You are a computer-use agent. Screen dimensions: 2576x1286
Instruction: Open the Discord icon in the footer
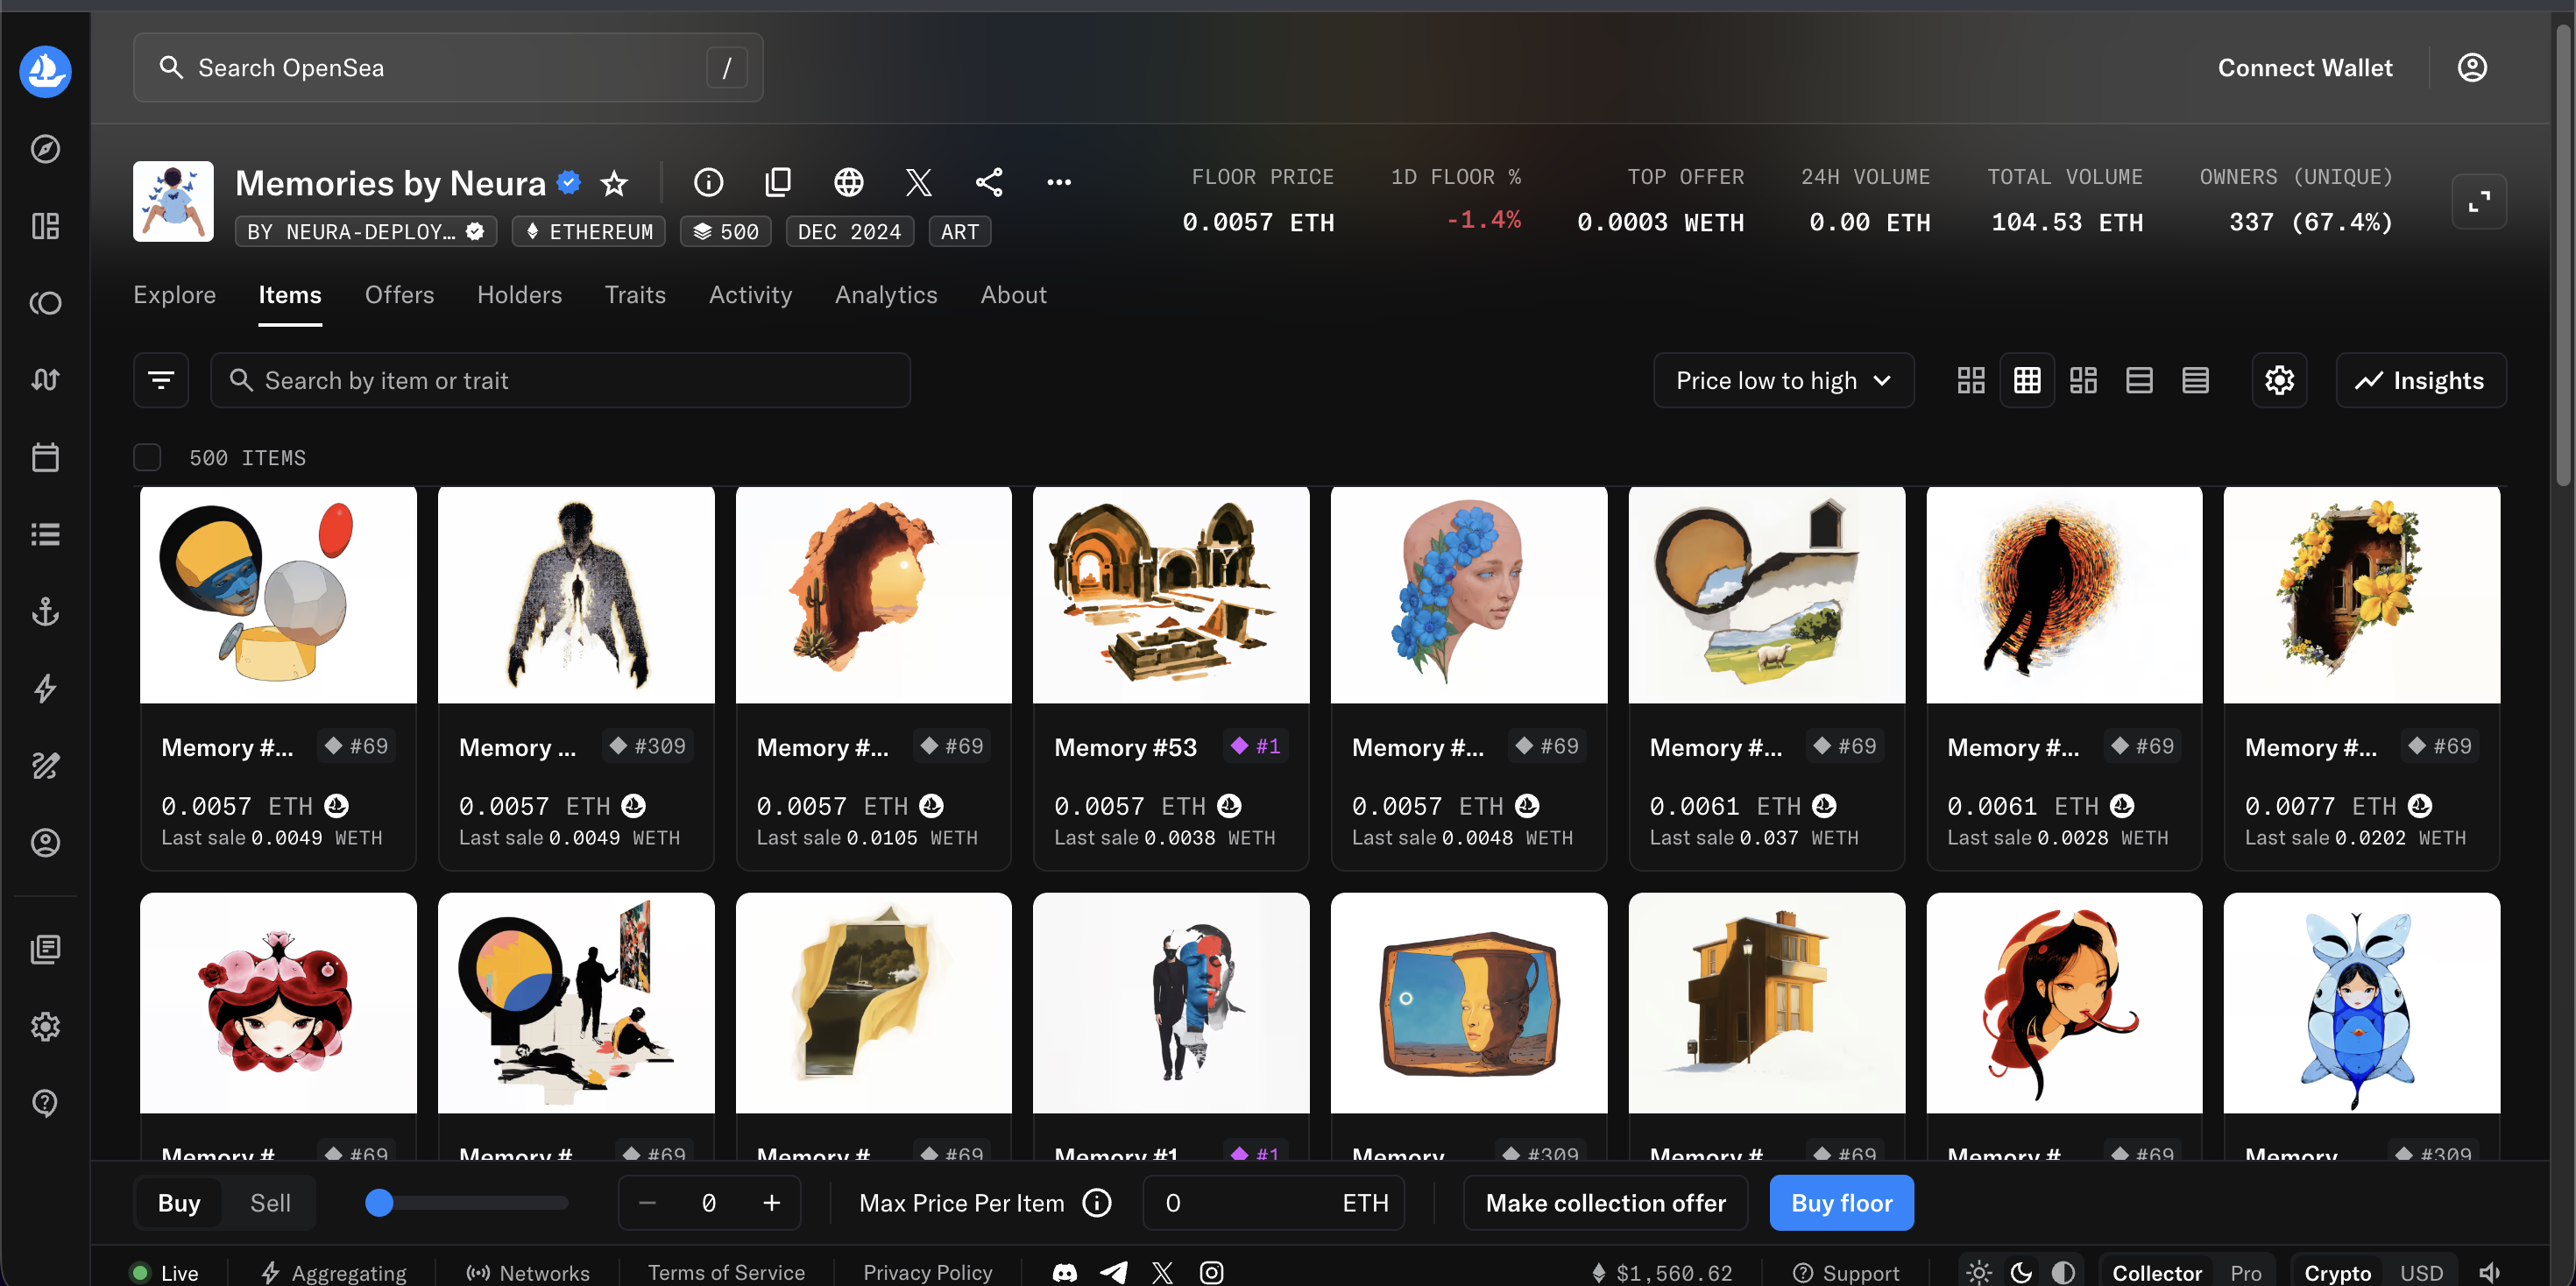(1065, 1272)
